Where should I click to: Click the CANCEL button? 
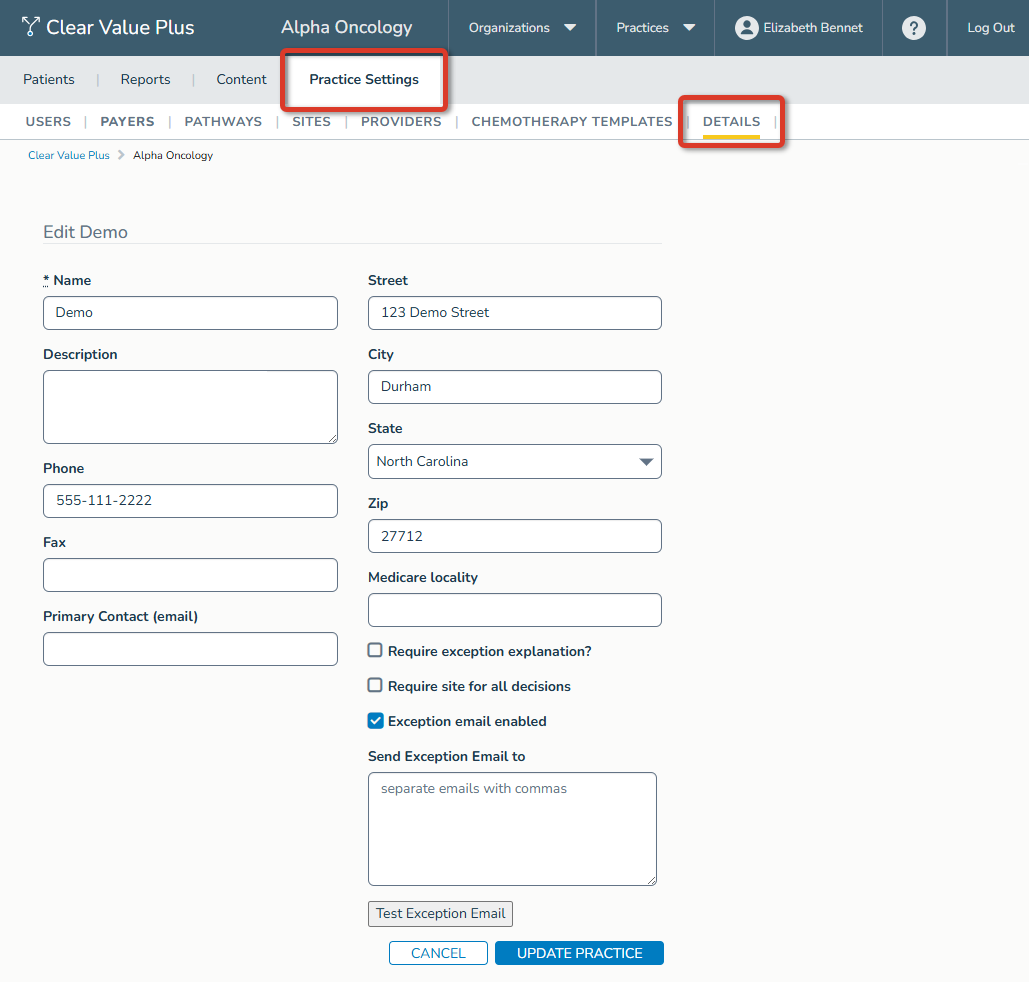438,953
